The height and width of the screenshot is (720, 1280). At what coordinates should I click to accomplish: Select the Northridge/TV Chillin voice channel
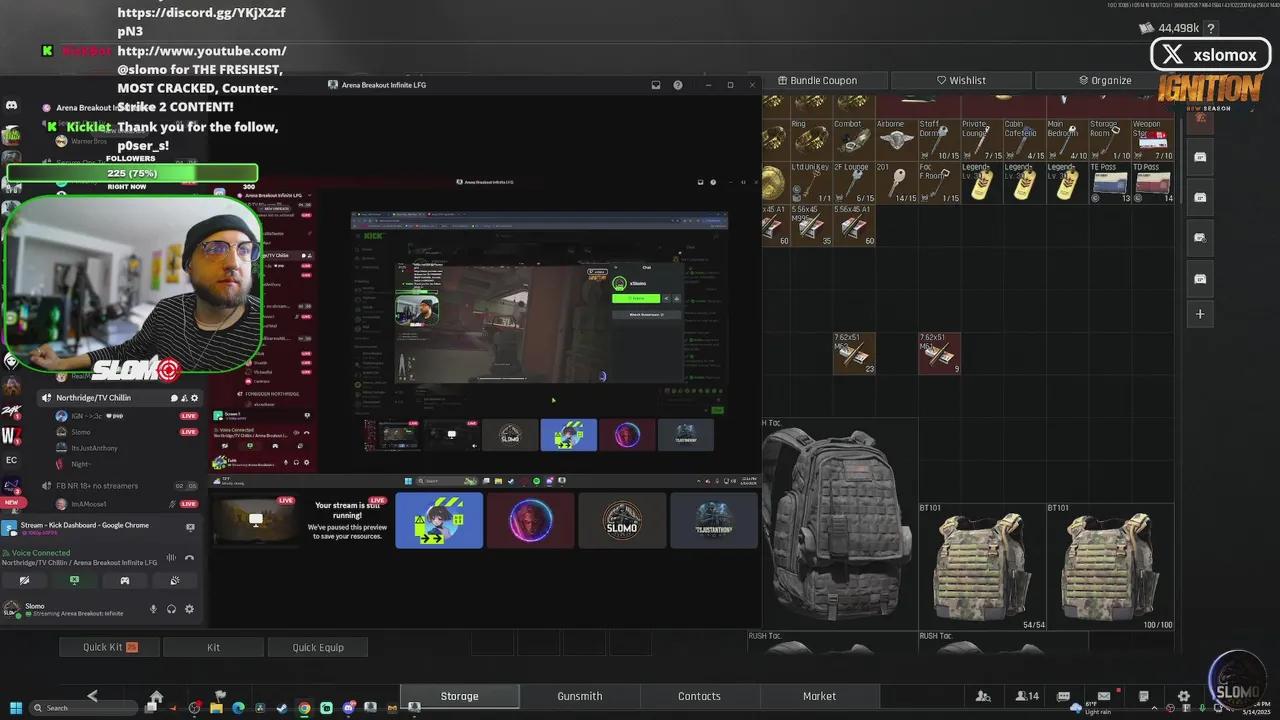(x=93, y=398)
